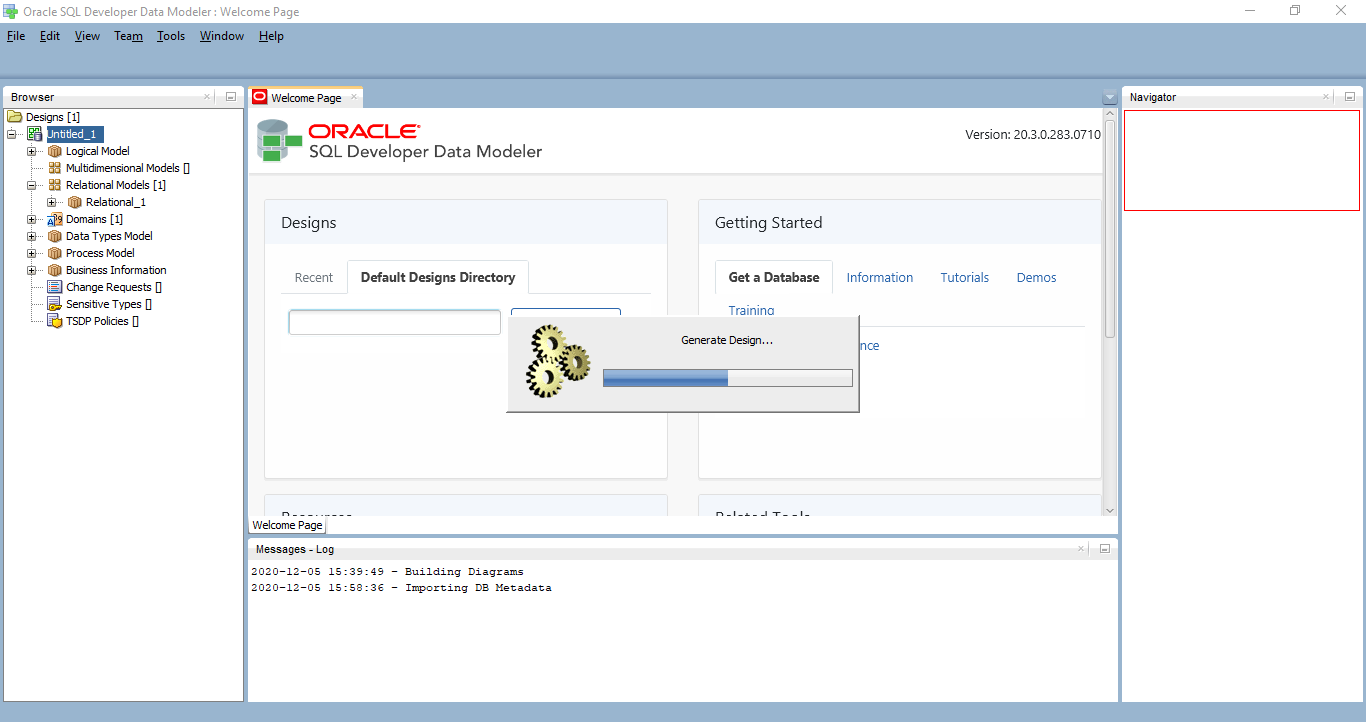Expand the Process Model node
Viewport: 1366px width, 722px height.
(32, 253)
